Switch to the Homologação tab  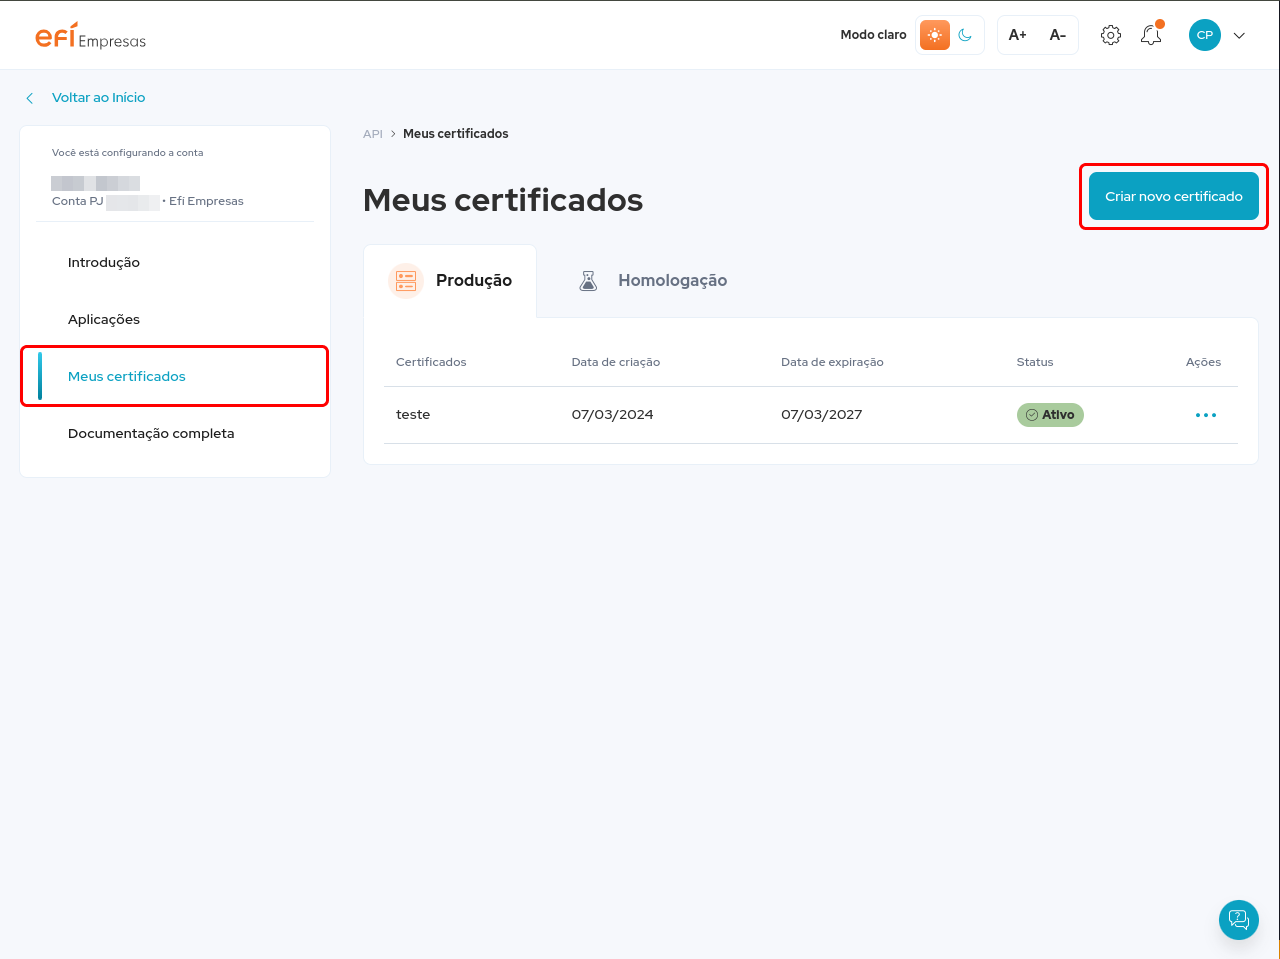coord(652,281)
